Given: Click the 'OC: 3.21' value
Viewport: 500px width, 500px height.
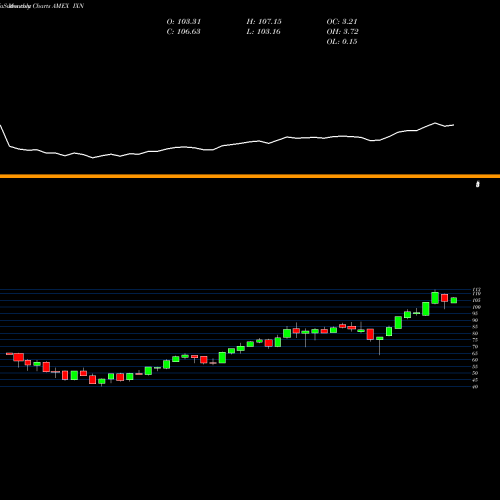Looking at the screenshot, I should 342,22.
